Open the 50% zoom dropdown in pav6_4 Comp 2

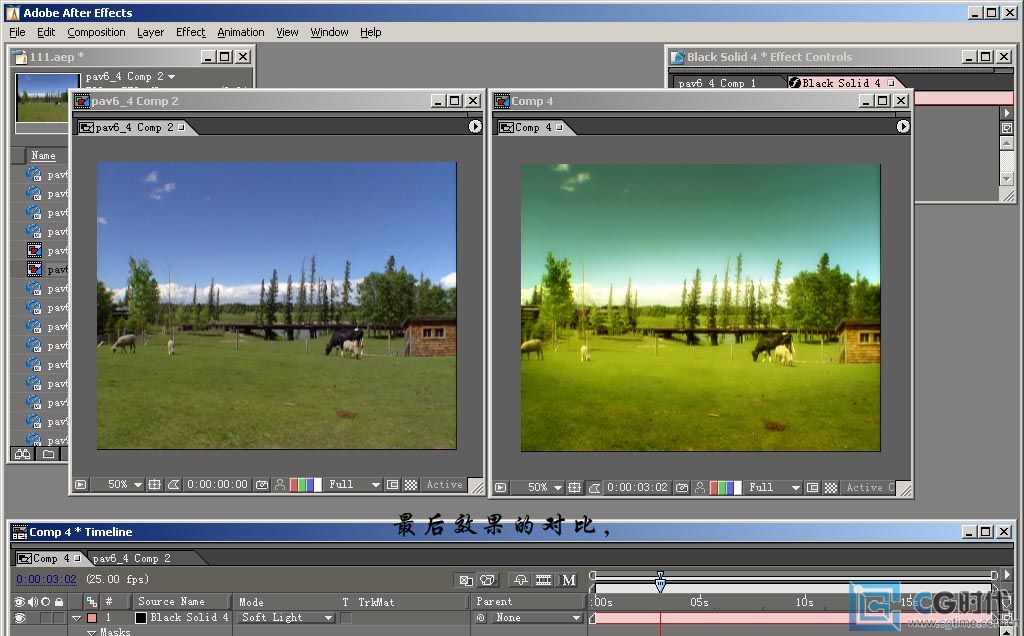pos(125,485)
